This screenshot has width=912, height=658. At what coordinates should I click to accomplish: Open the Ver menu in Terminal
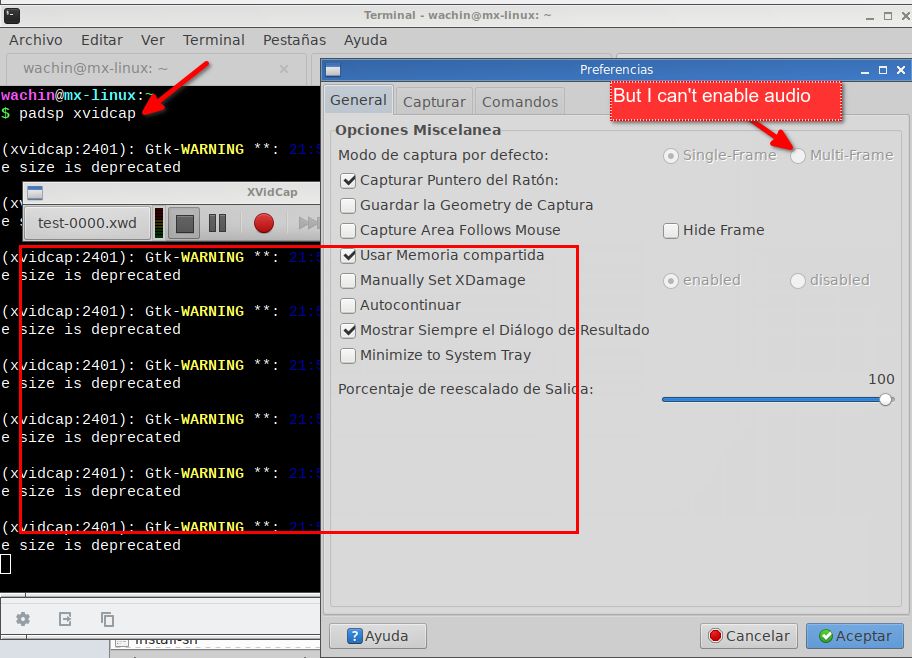(x=152, y=40)
